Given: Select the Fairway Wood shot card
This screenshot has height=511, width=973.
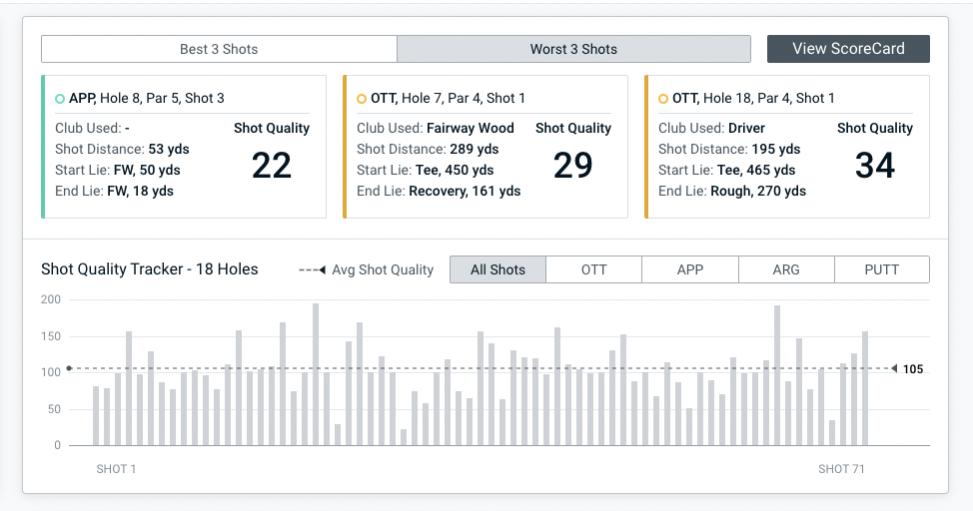Looking at the screenshot, I should (485, 146).
